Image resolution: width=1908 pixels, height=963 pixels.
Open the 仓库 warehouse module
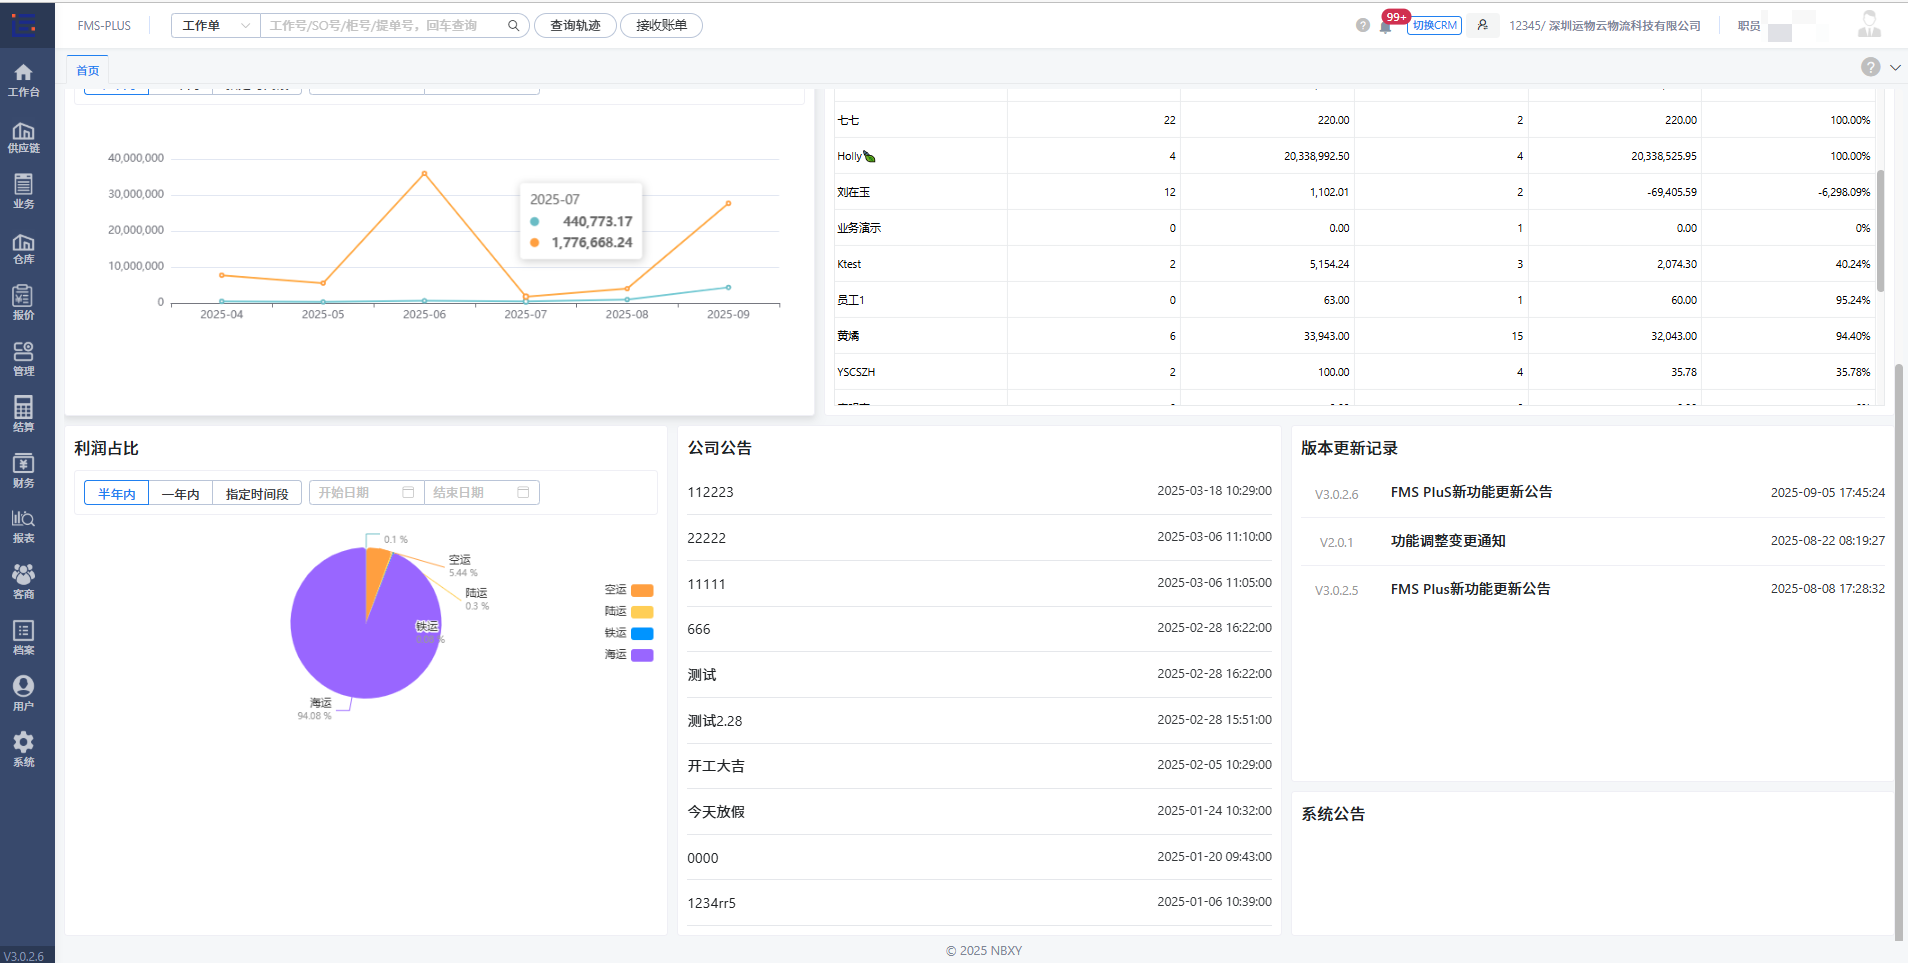25,248
